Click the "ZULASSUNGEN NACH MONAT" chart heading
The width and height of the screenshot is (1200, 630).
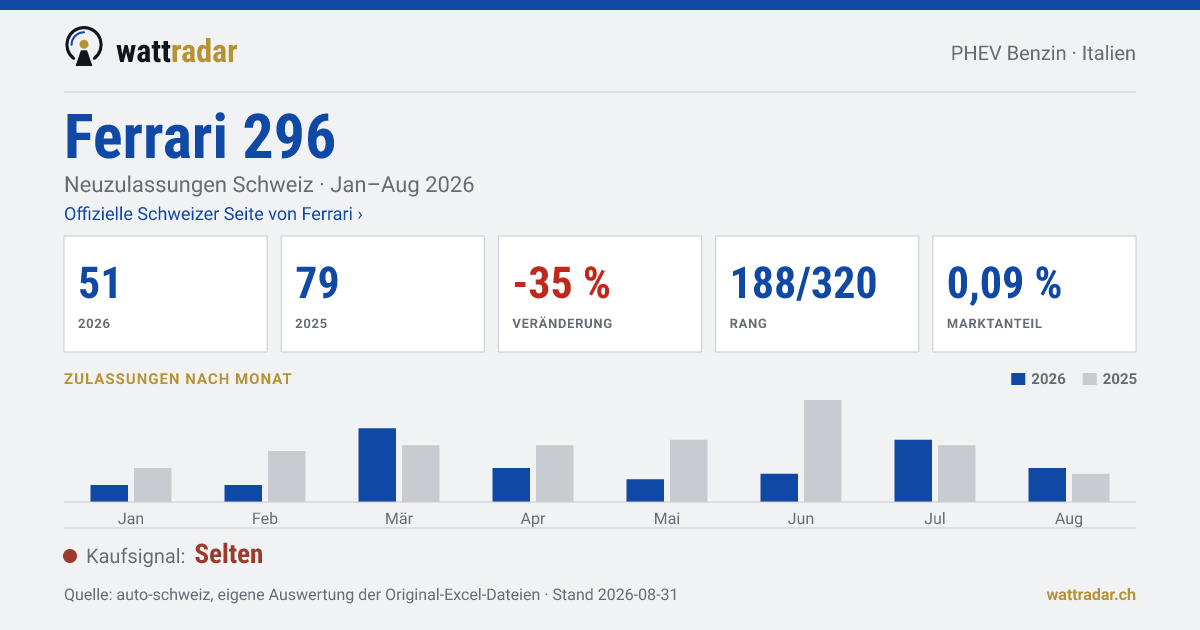[178, 379]
